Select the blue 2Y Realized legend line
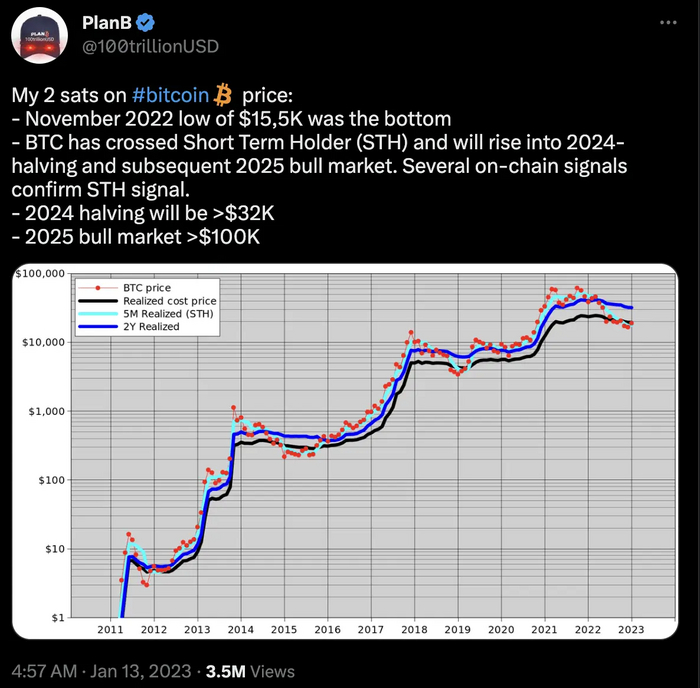Screen dimensions: 700x688 [98, 326]
